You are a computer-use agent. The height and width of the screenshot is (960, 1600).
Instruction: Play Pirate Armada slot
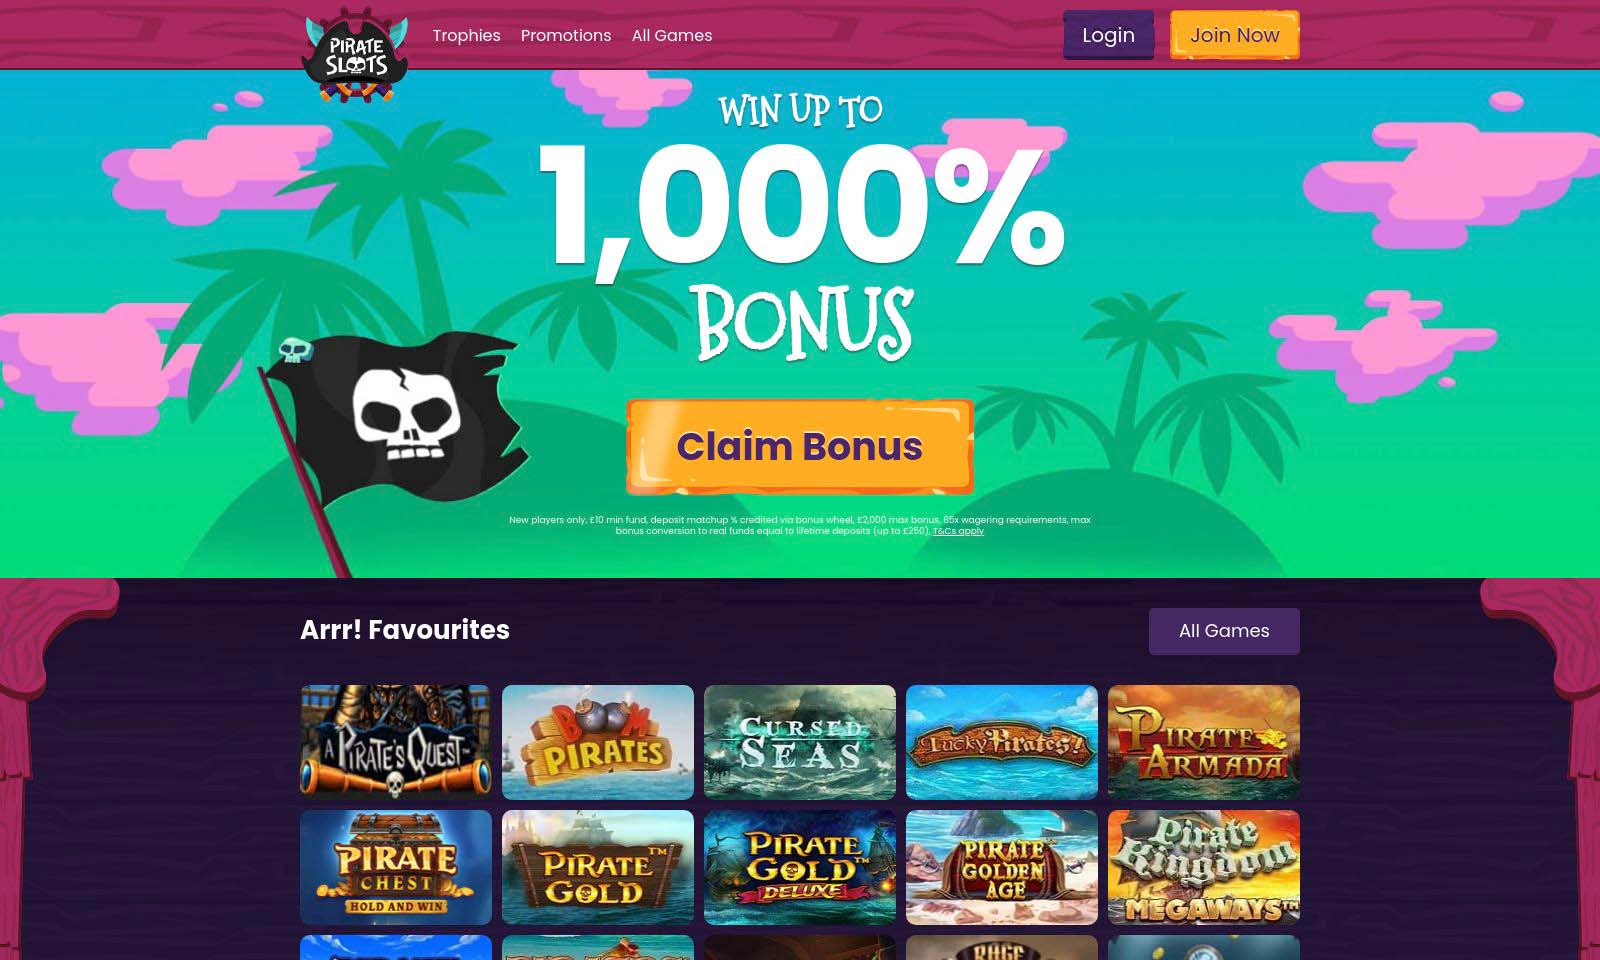[x=1204, y=742]
